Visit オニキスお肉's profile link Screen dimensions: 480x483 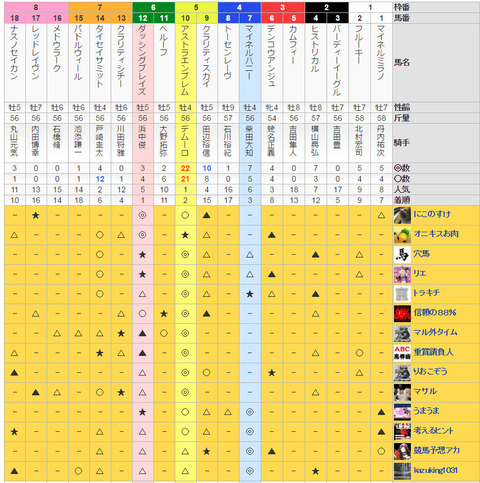coord(436,234)
